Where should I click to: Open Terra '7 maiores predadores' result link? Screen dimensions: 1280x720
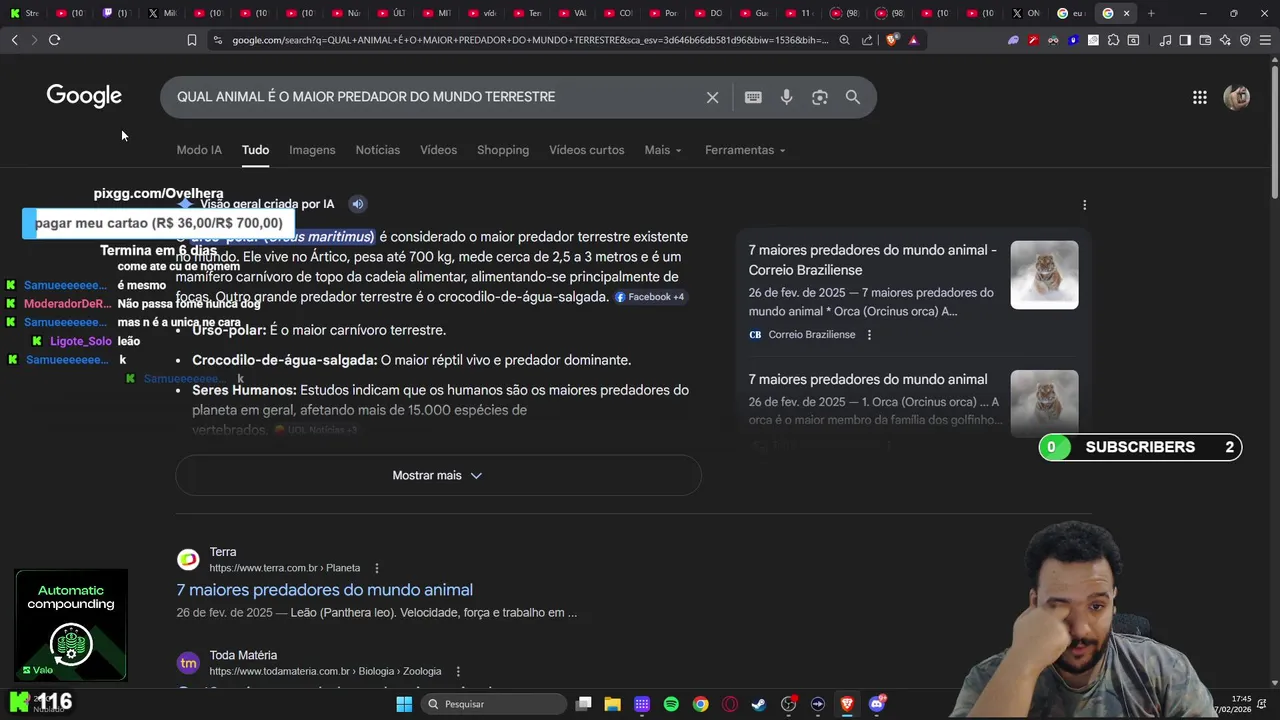(x=325, y=590)
